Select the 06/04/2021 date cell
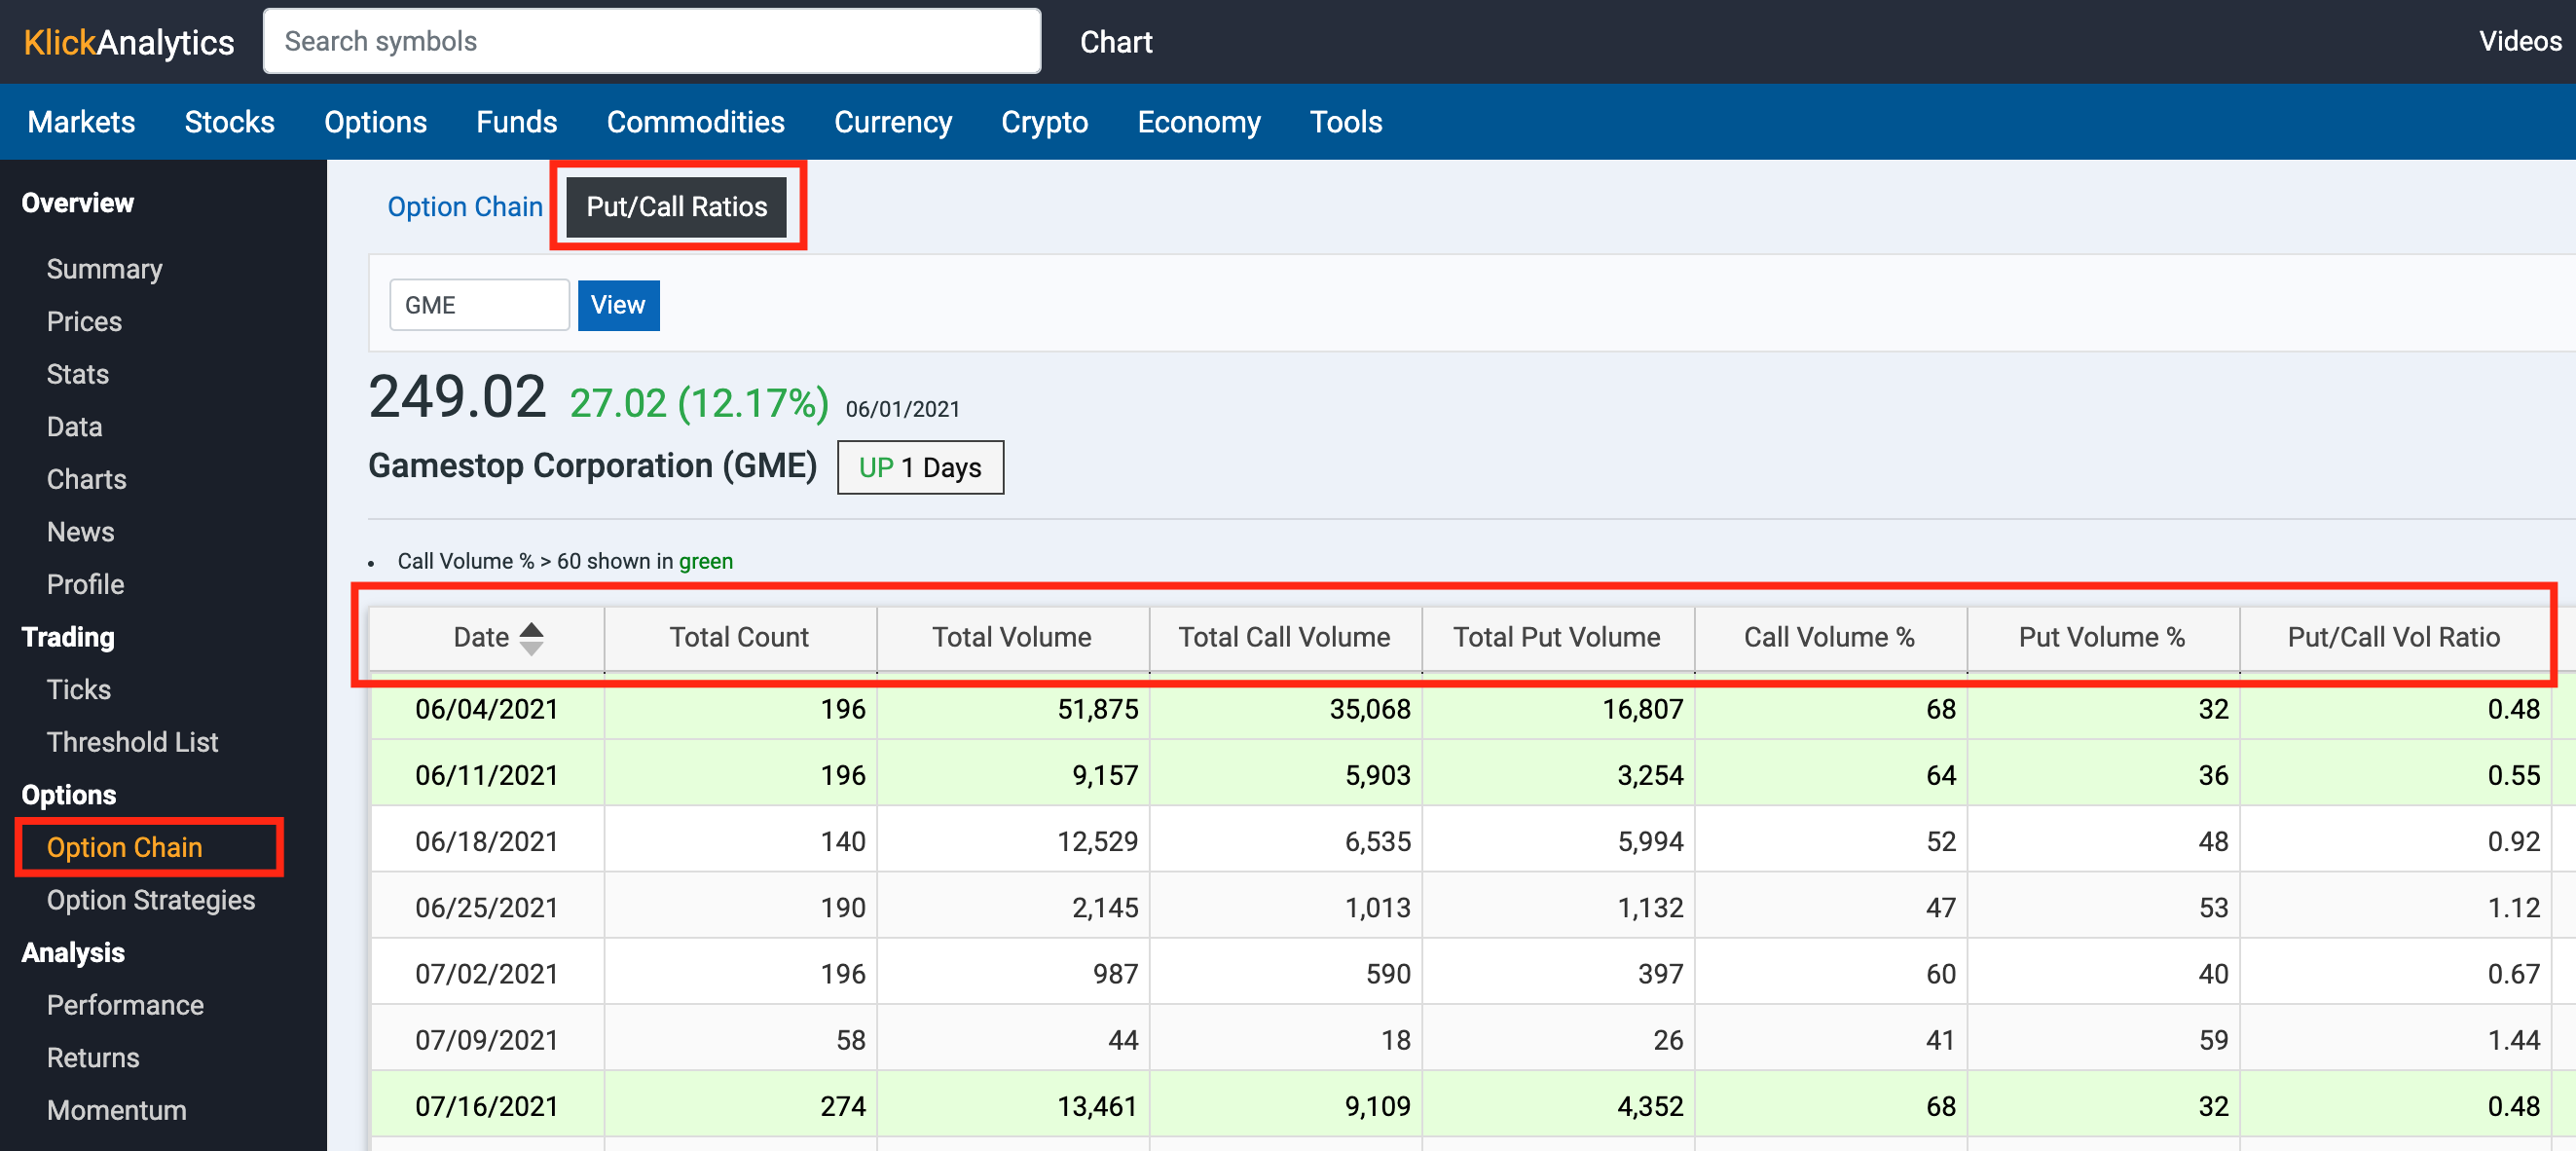Viewport: 2576px width, 1151px height. [x=487, y=709]
